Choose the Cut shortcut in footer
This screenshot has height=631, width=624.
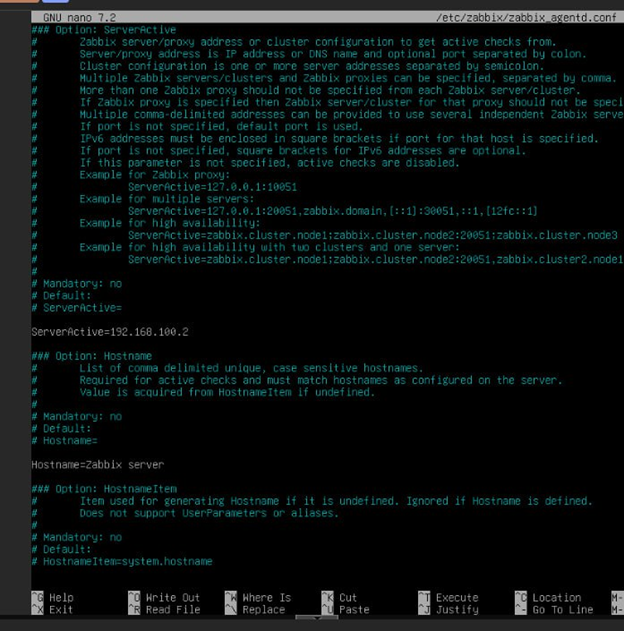347,597
